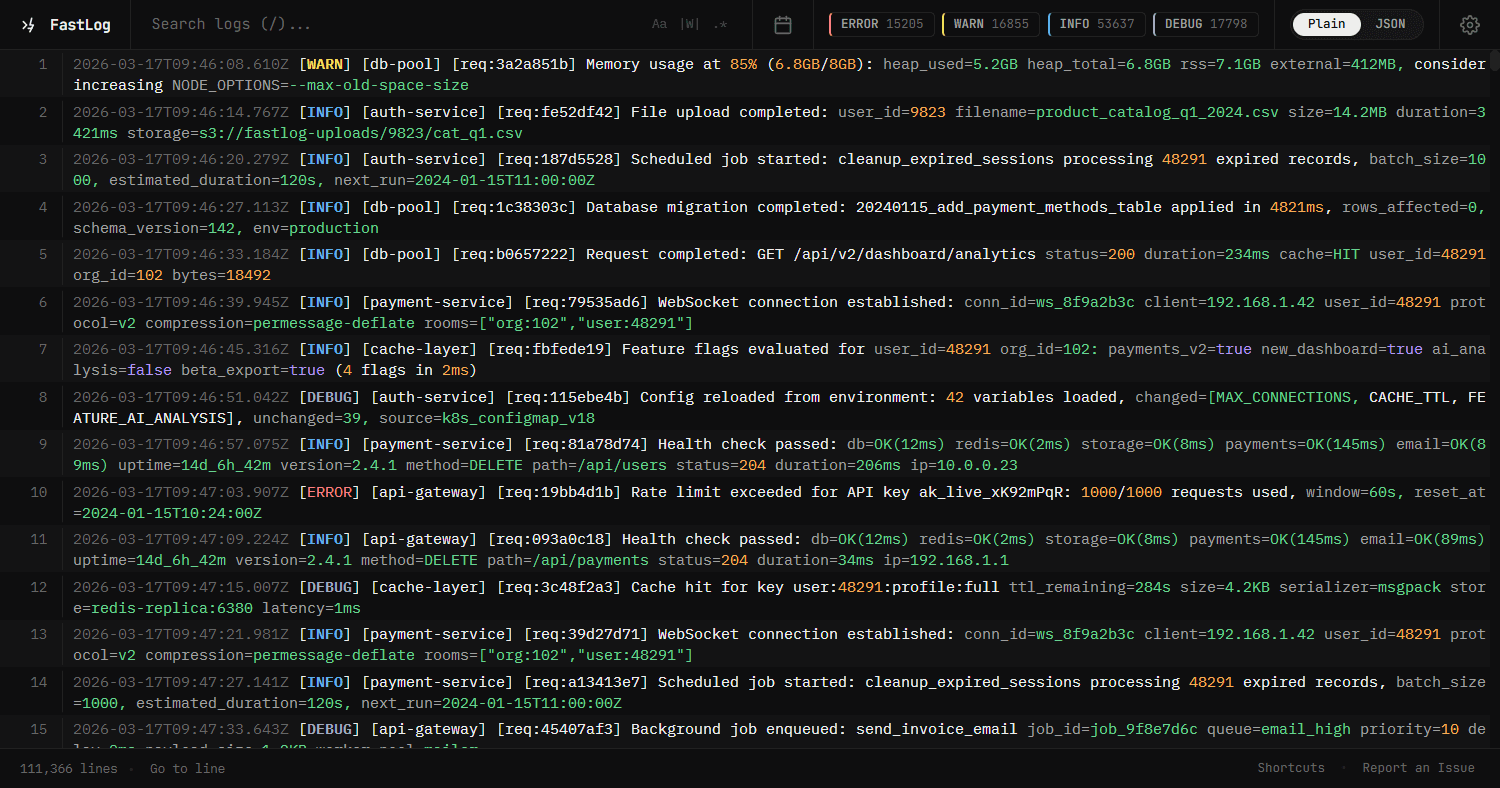Screen dimensions: 1500x788
Task: Click the FastLog title text
Action: coord(80,25)
